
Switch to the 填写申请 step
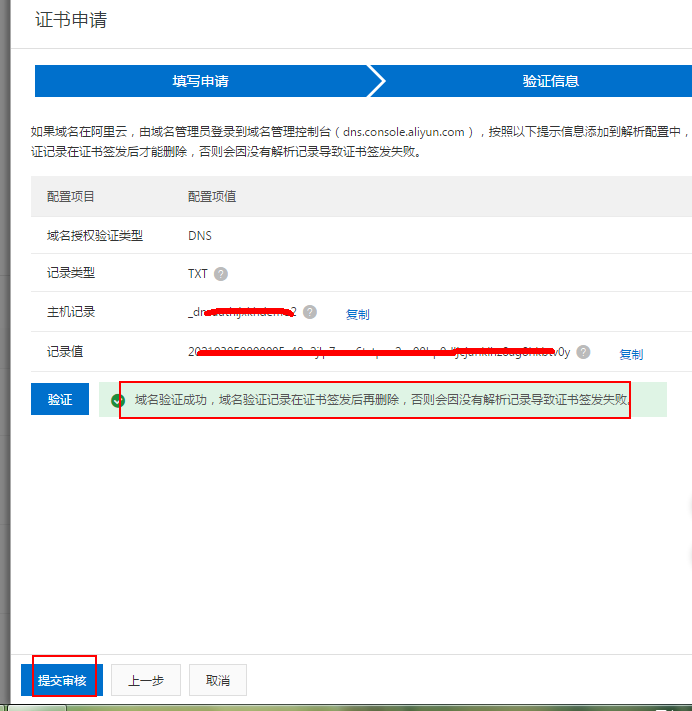pos(200,81)
